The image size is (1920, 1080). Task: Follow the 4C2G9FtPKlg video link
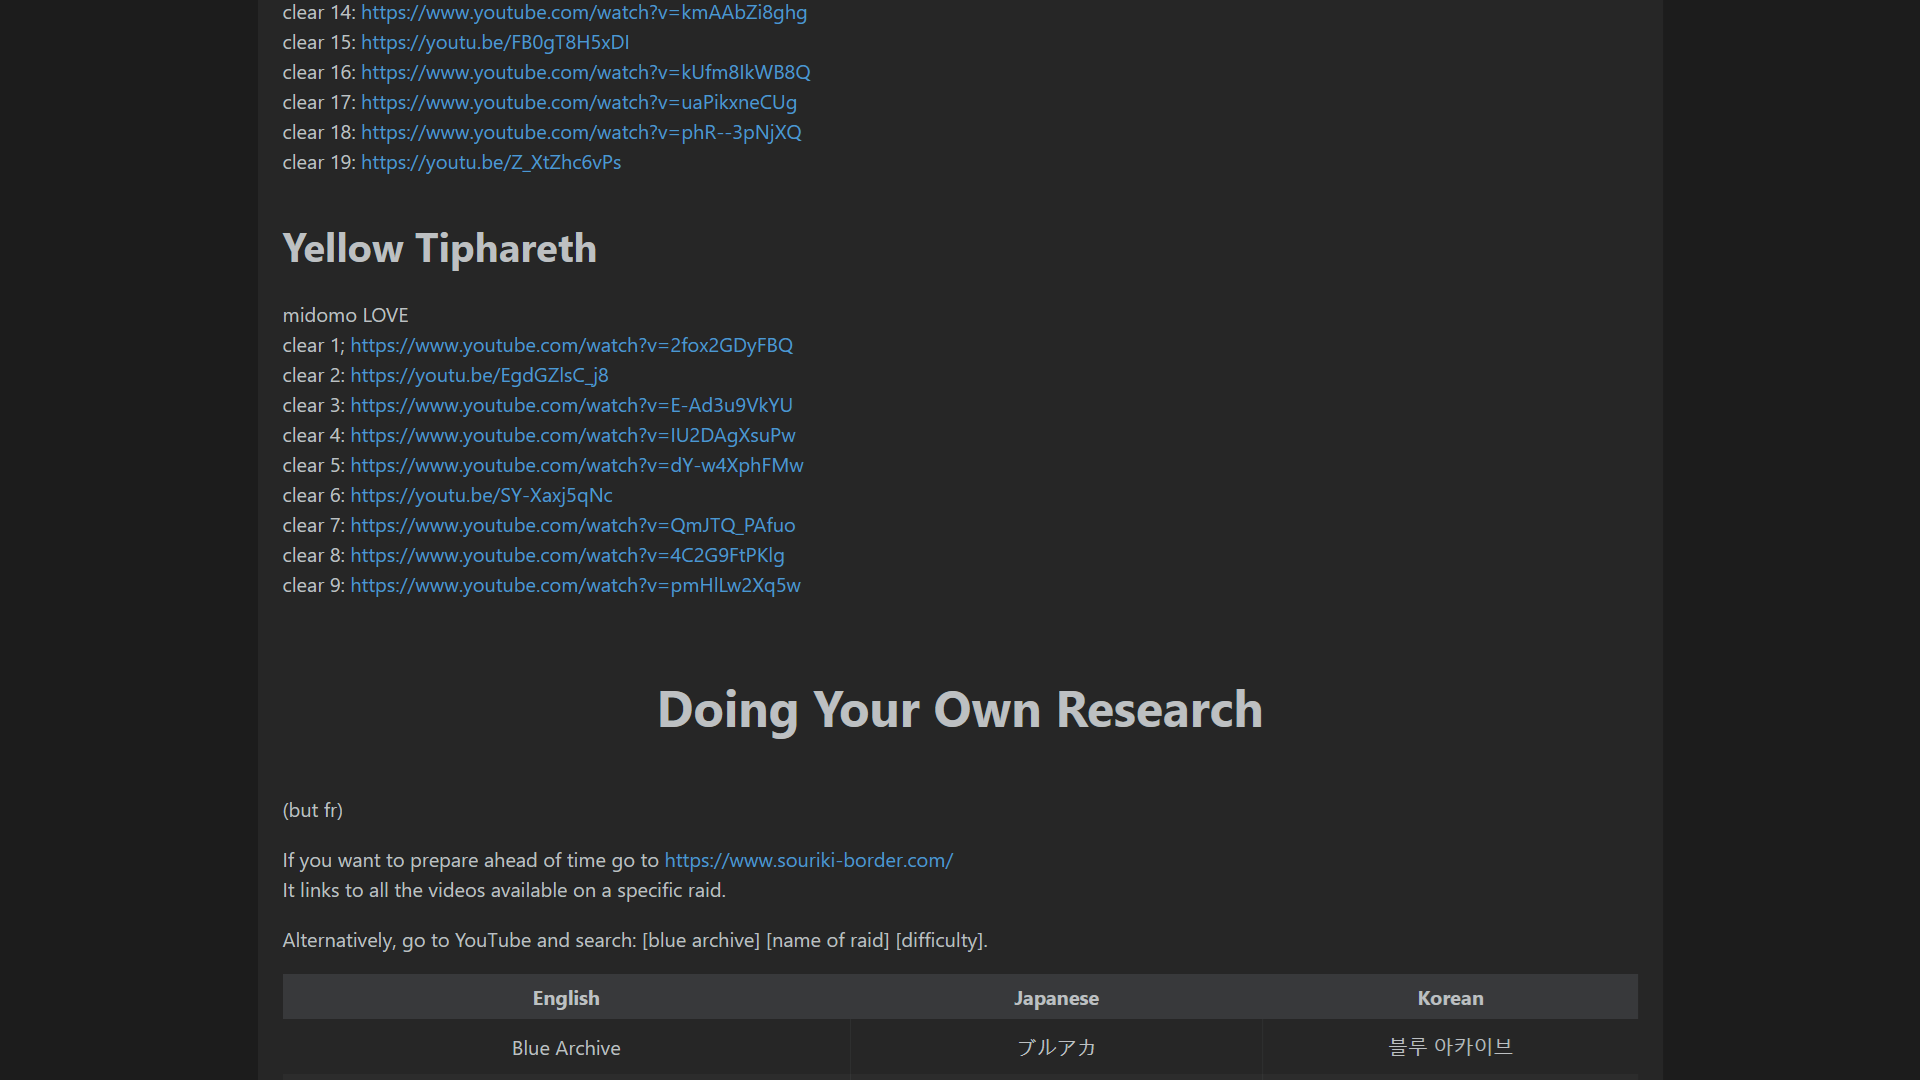[x=567, y=556]
